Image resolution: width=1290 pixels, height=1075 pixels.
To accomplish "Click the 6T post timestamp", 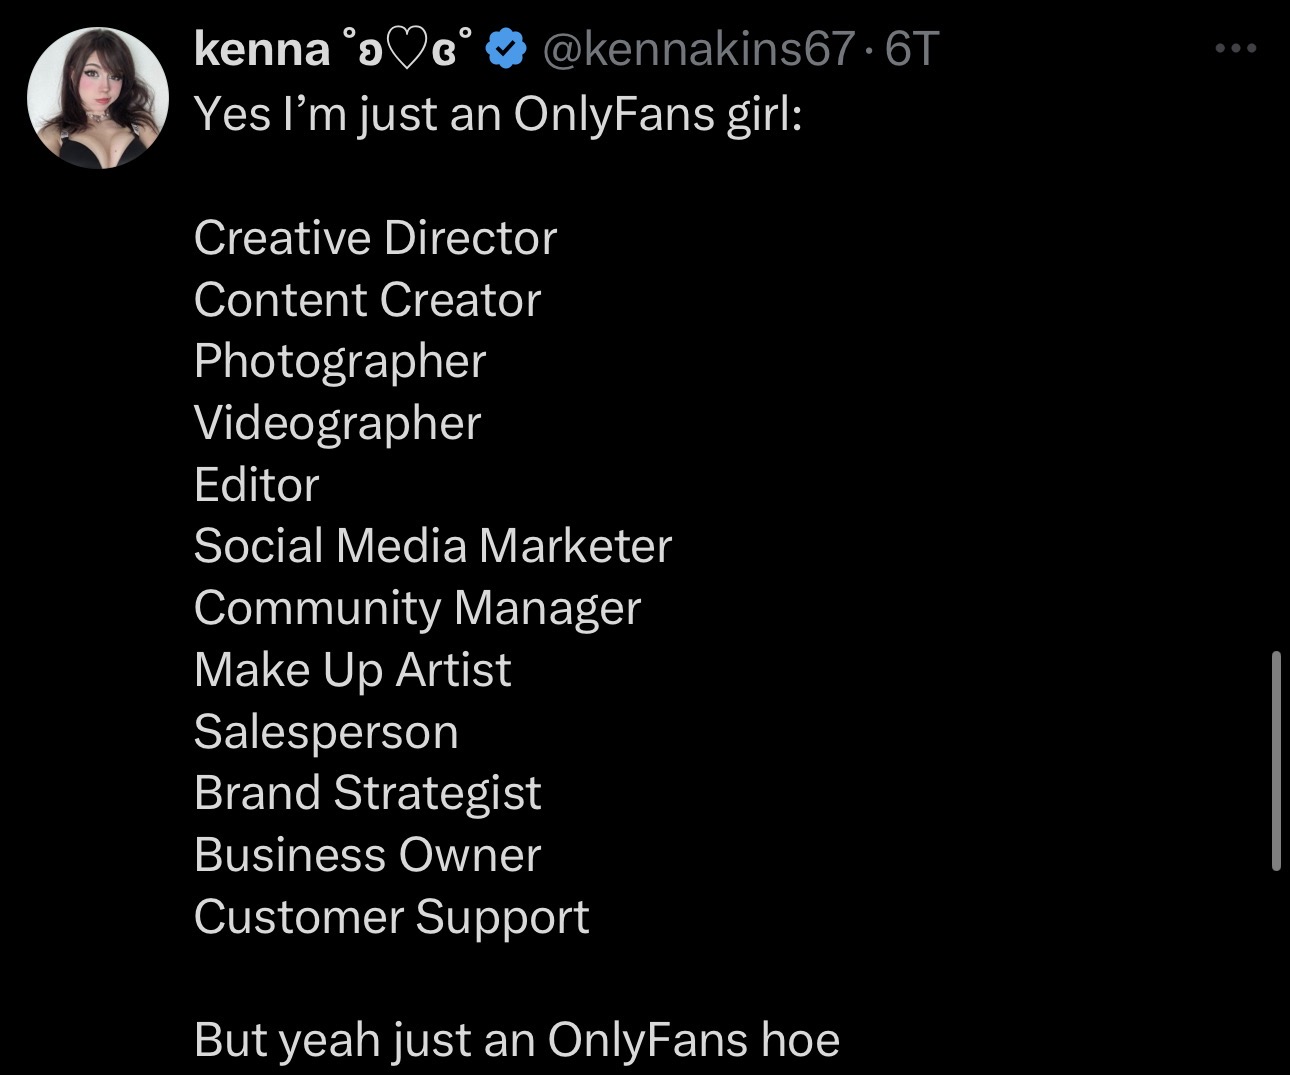I will pyautogui.click(x=912, y=49).
